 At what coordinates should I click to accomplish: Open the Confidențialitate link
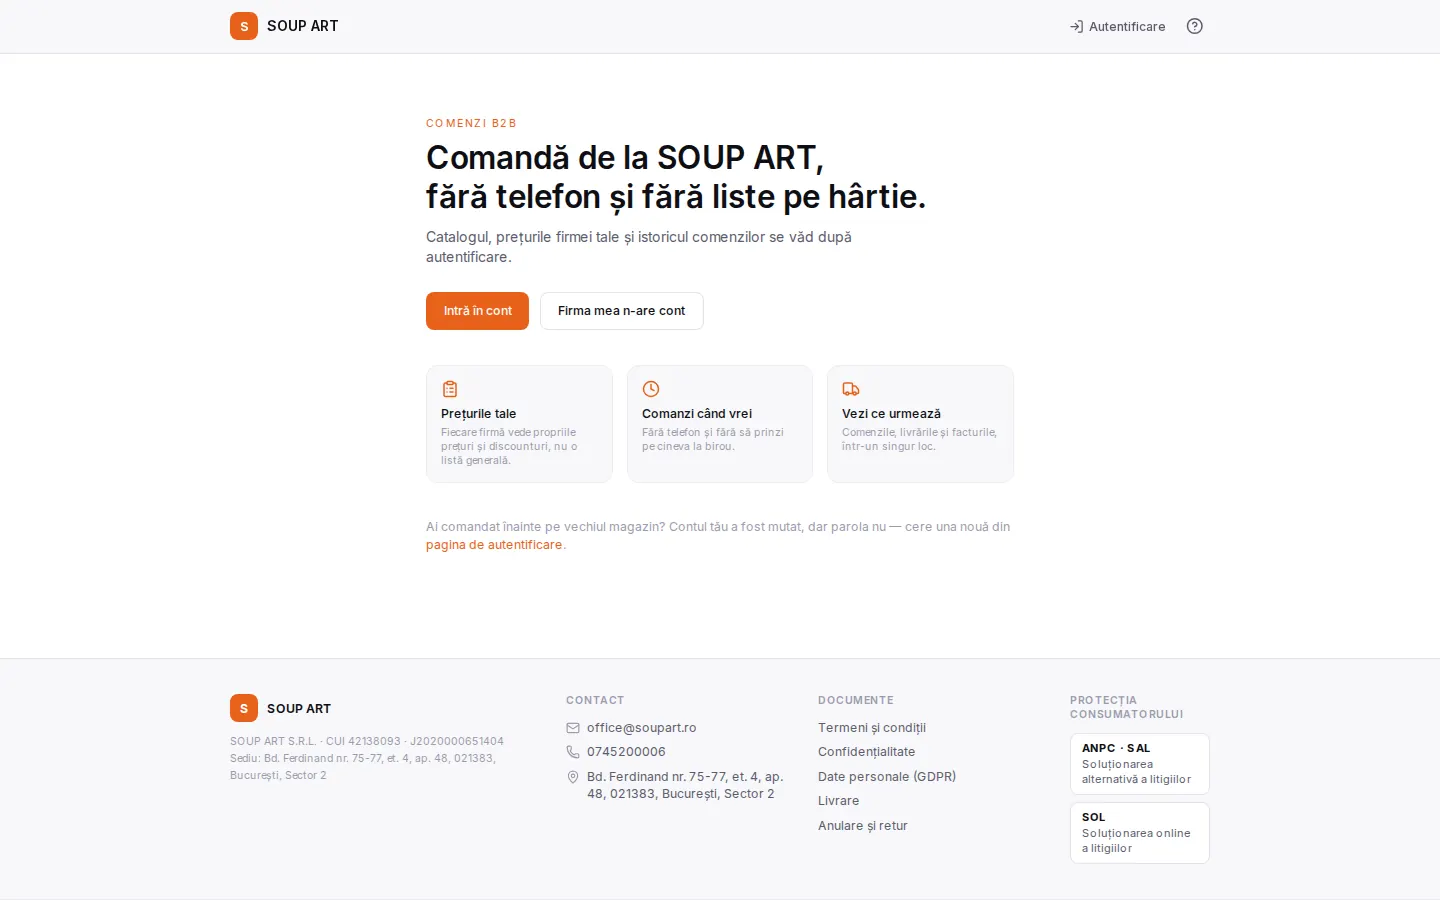point(867,752)
